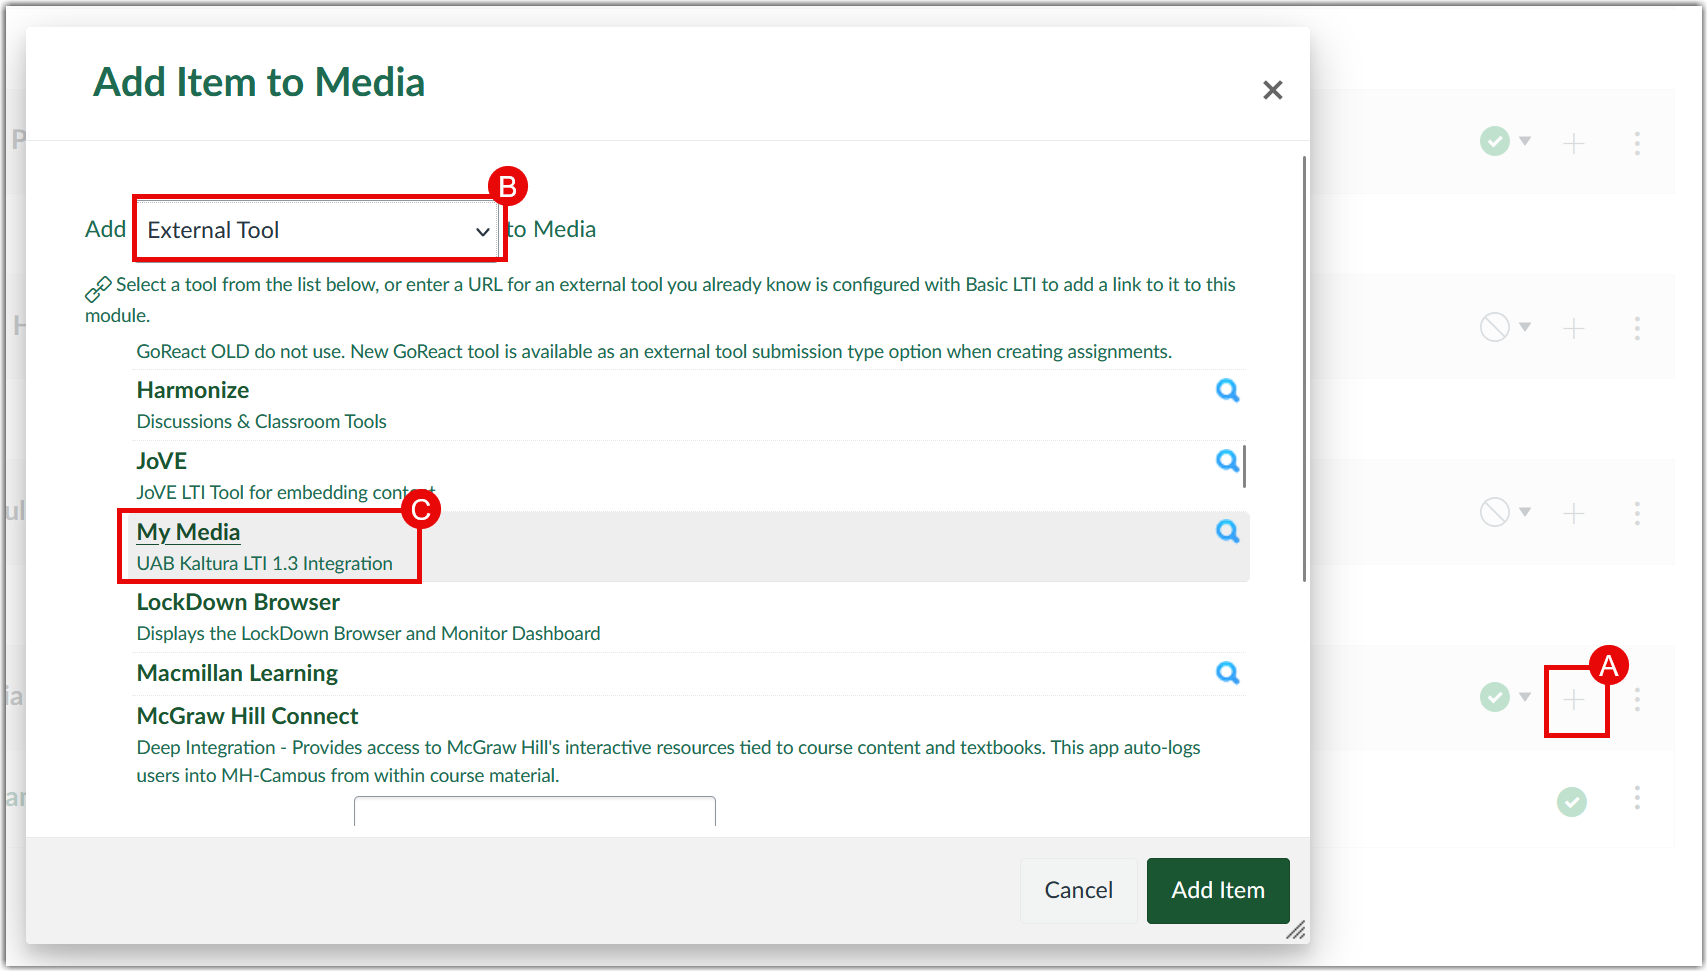Expand the publish arrow in the second module row
This screenshot has width=1708, height=972.
[1525, 327]
